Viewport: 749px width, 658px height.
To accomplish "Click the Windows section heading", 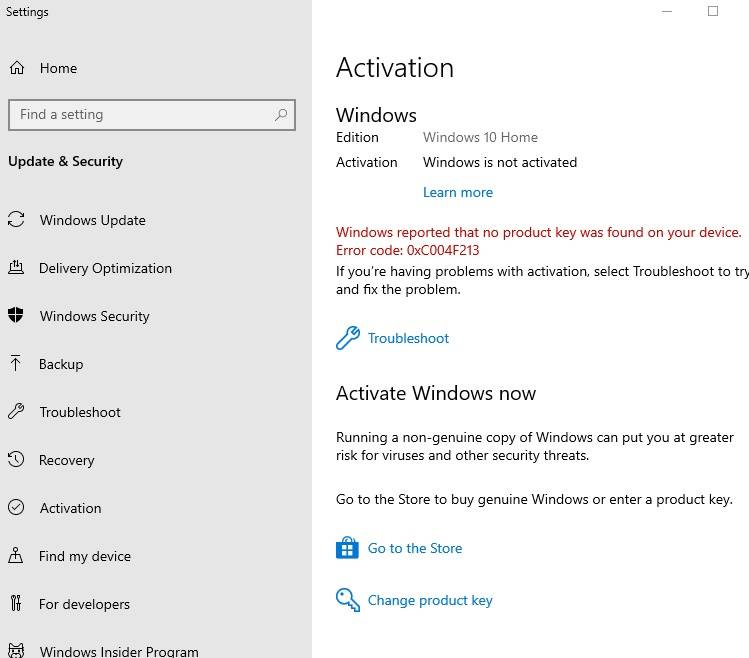I will coord(376,115).
